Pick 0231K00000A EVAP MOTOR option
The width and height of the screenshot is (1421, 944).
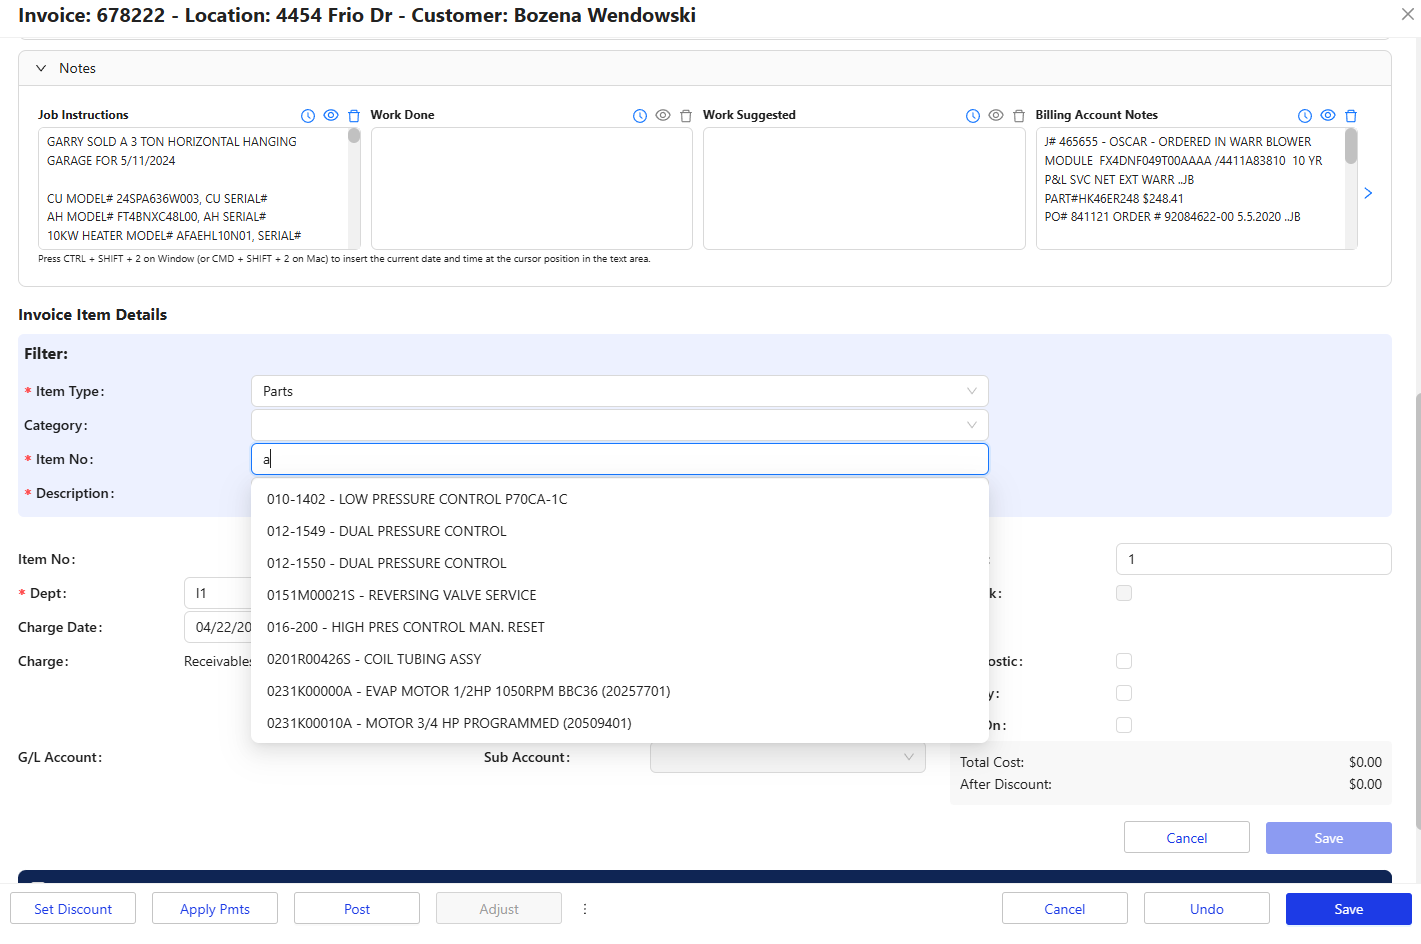tap(620, 691)
